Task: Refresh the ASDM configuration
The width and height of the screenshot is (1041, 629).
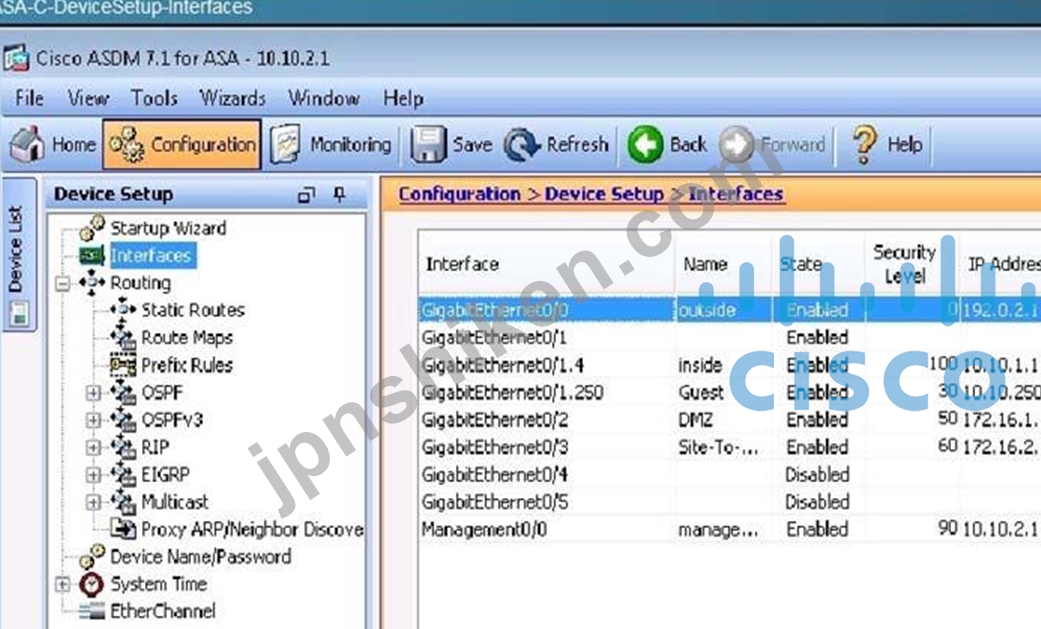Action: click(556, 144)
